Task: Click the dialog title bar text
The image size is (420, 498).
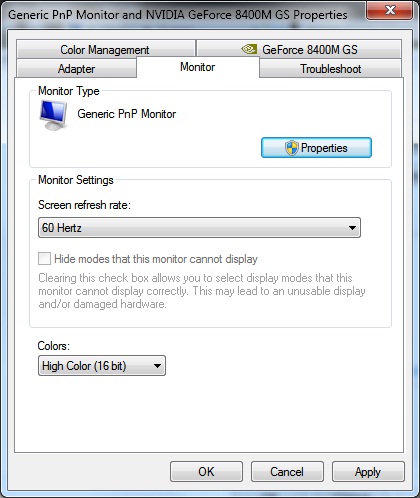Action: (x=178, y=15)
